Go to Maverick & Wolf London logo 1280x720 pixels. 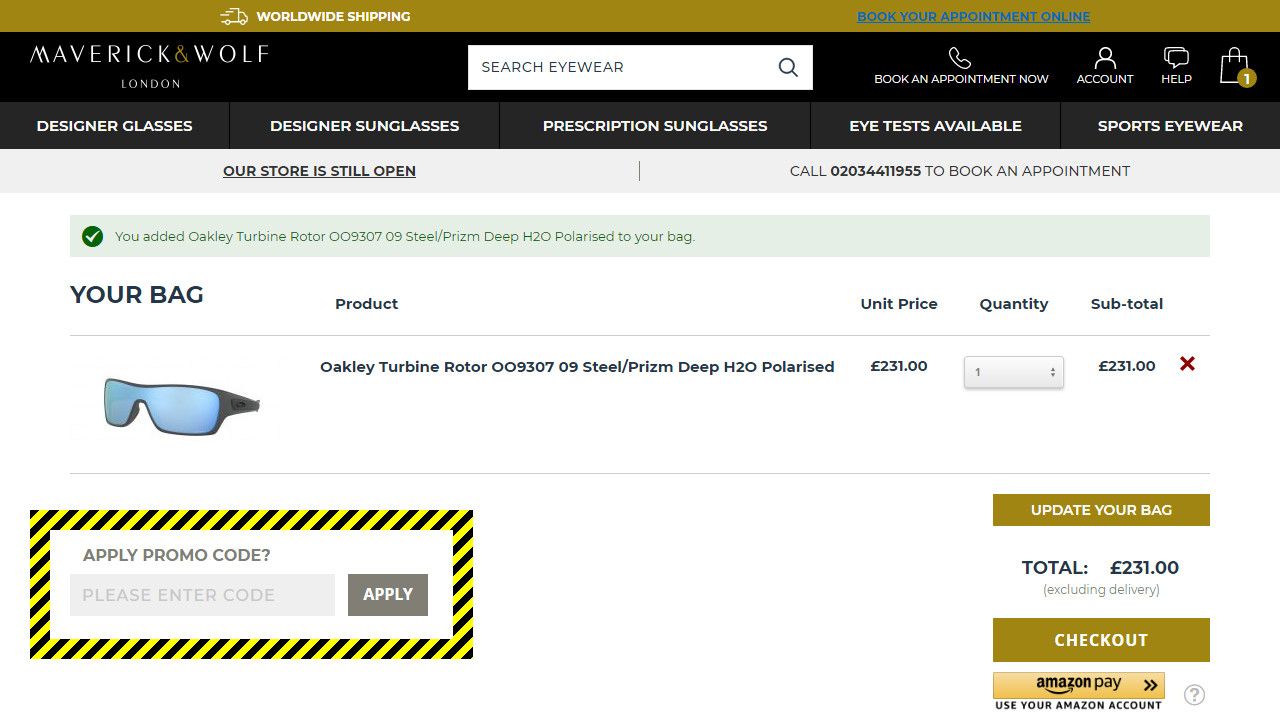coord(150,66)
